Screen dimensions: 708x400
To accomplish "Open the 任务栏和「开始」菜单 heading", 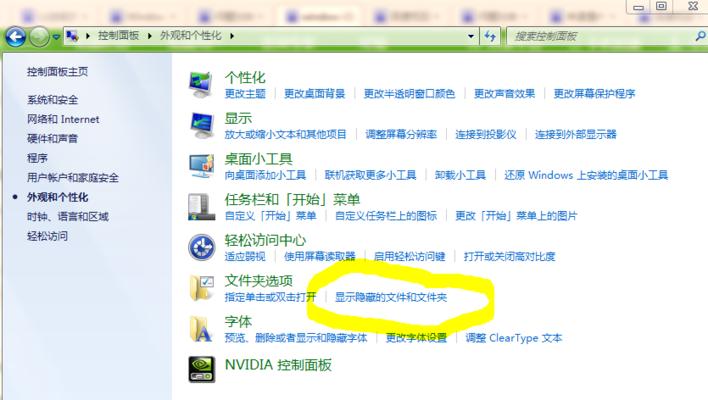I will (292, 200).
